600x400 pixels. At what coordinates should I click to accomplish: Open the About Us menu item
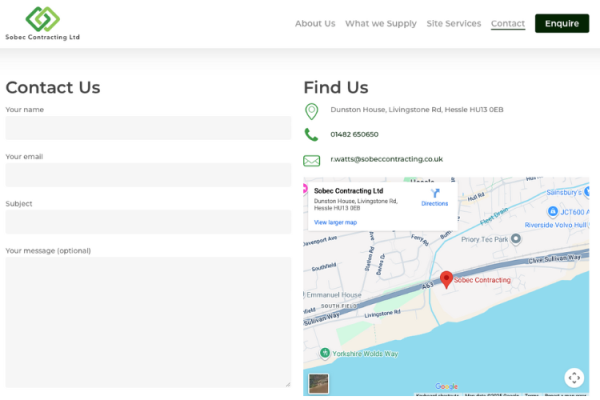315,23
